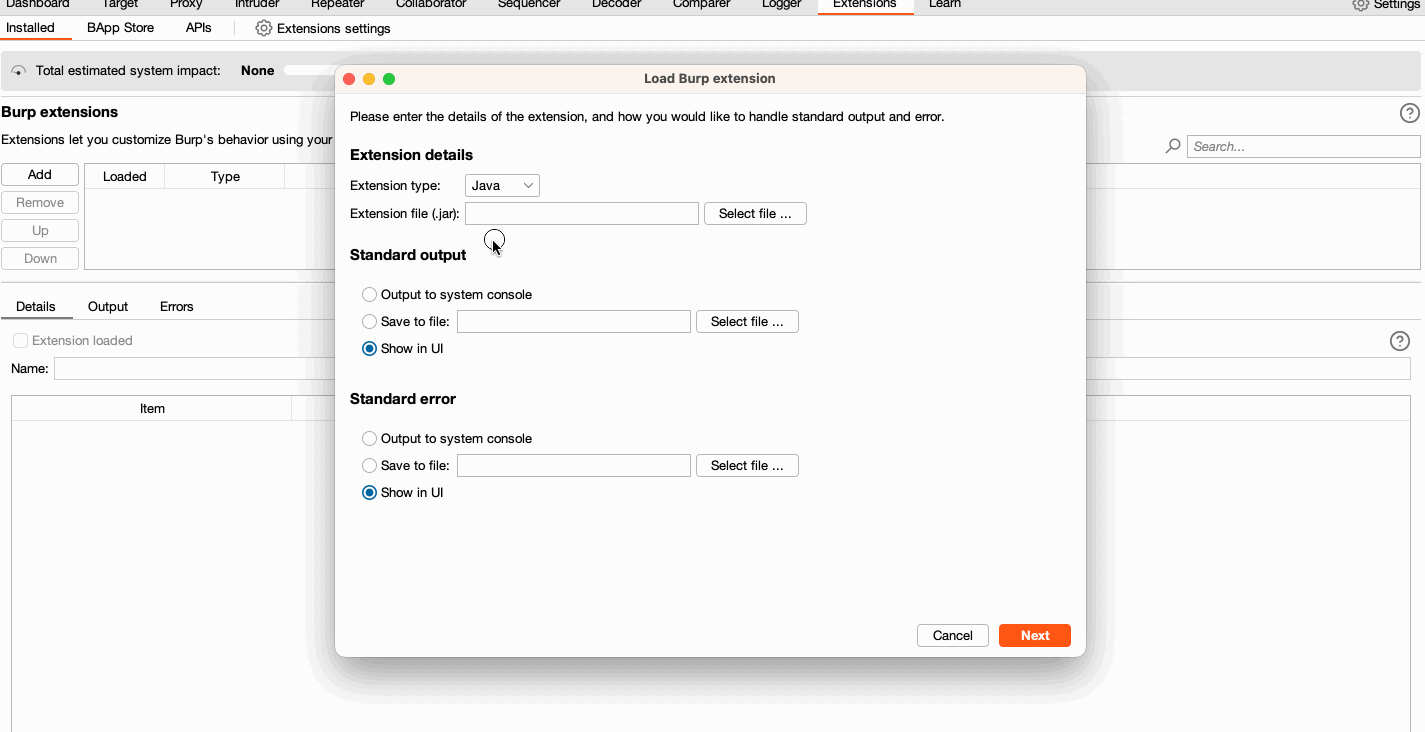
Task: Click Select file for Standard error
Action: 747,466
